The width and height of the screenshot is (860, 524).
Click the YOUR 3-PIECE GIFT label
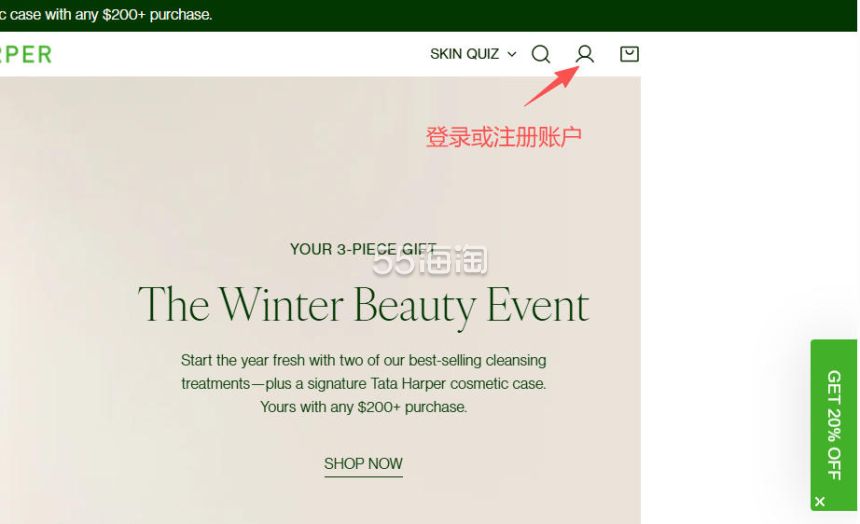pos(363,249)
